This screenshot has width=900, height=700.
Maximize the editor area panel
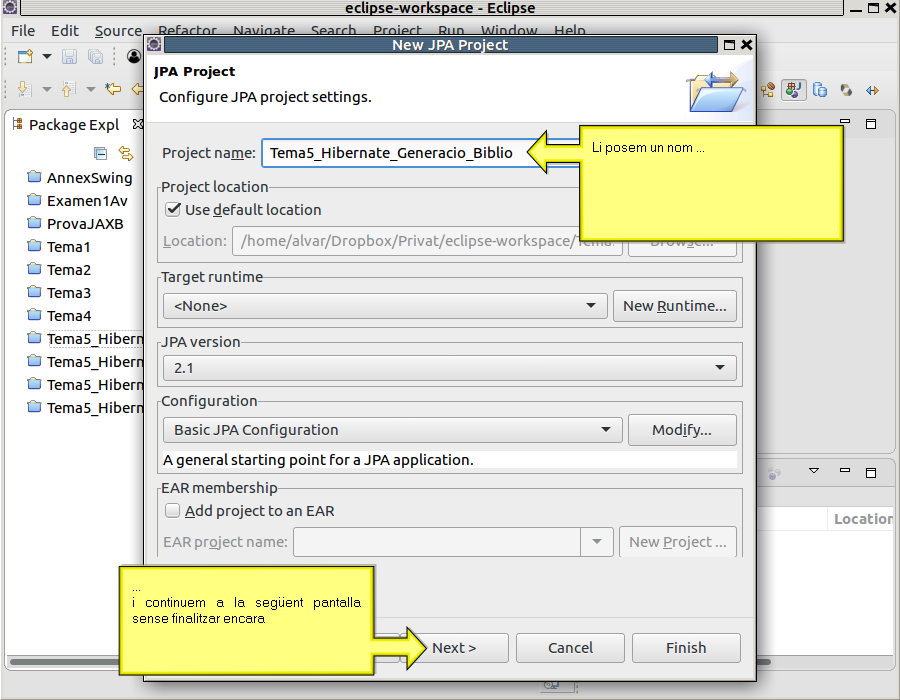[x=871, y=124]
